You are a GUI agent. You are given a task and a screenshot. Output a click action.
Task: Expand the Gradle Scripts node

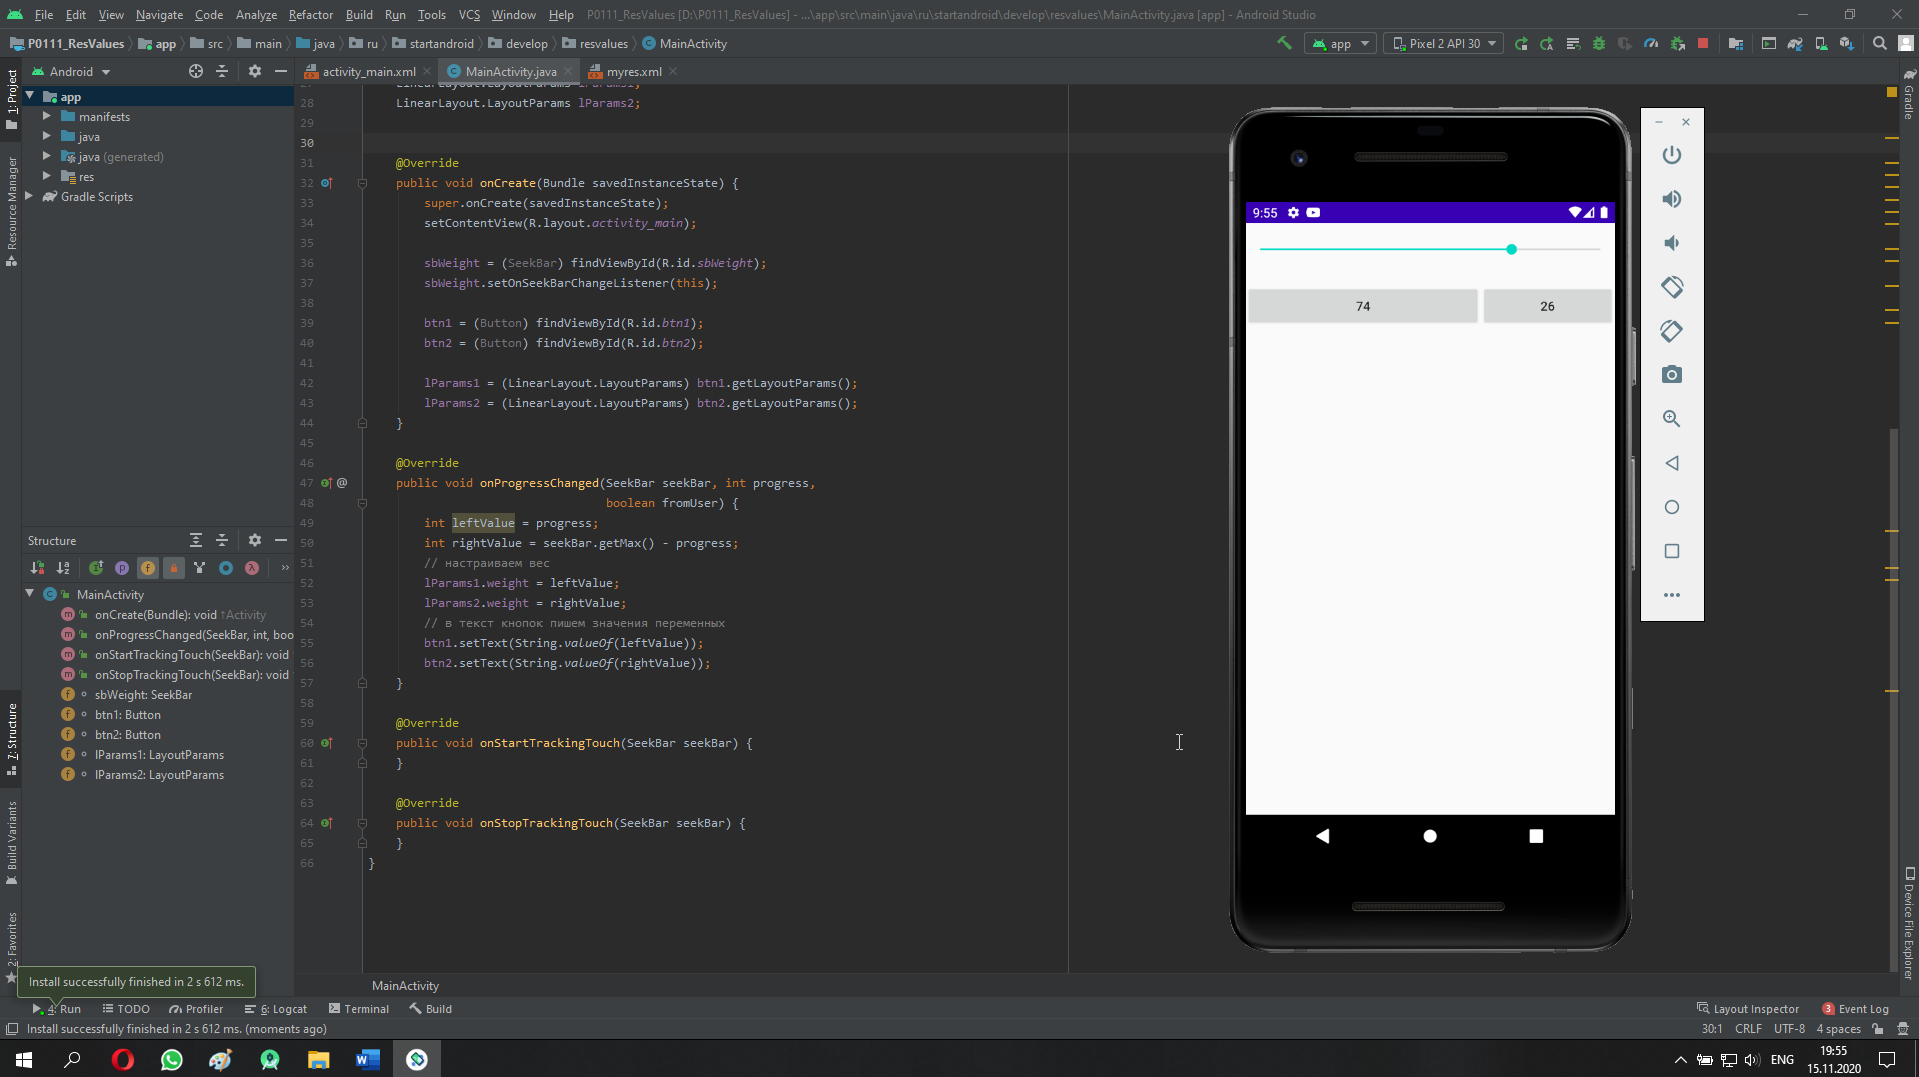click(x=30, y=197)
